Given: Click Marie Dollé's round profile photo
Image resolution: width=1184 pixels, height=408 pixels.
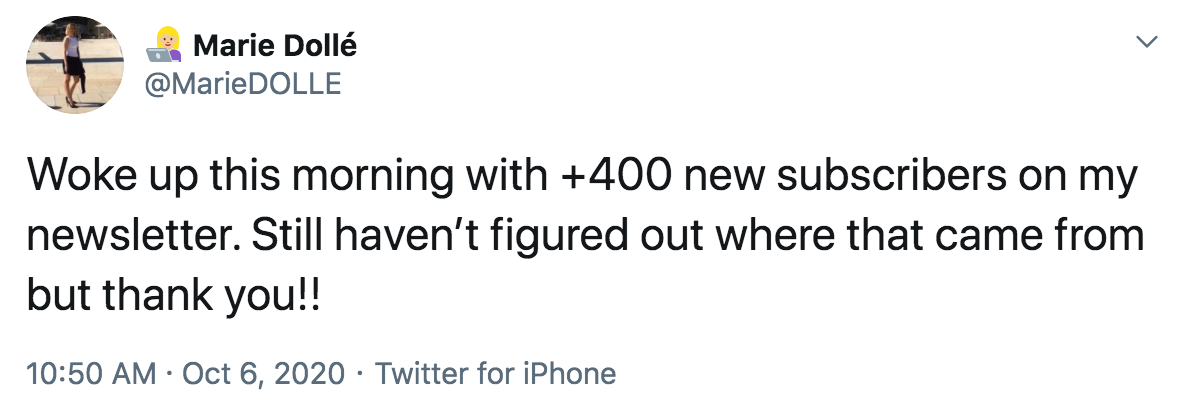Looking at the screenshot, I should tap(75, 65).
